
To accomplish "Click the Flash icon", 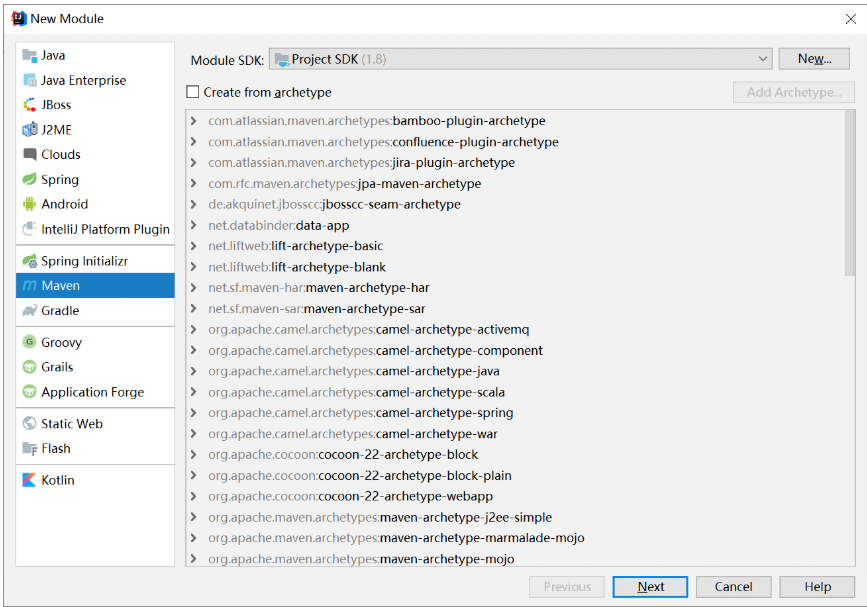I will click(29, 448).
